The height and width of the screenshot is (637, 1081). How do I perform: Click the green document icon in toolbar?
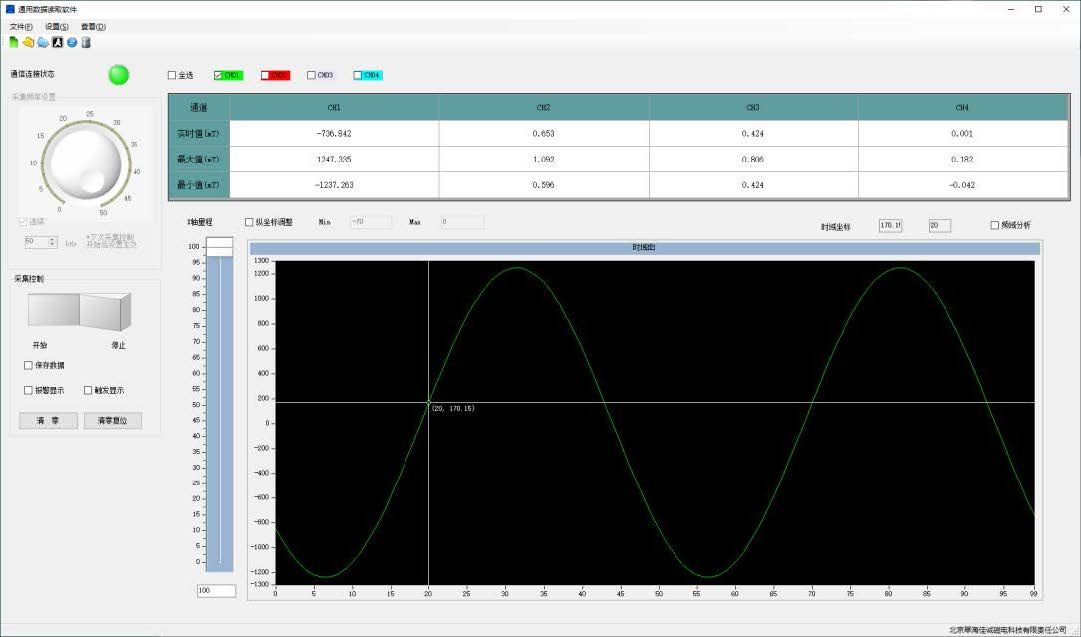(14, 42)
